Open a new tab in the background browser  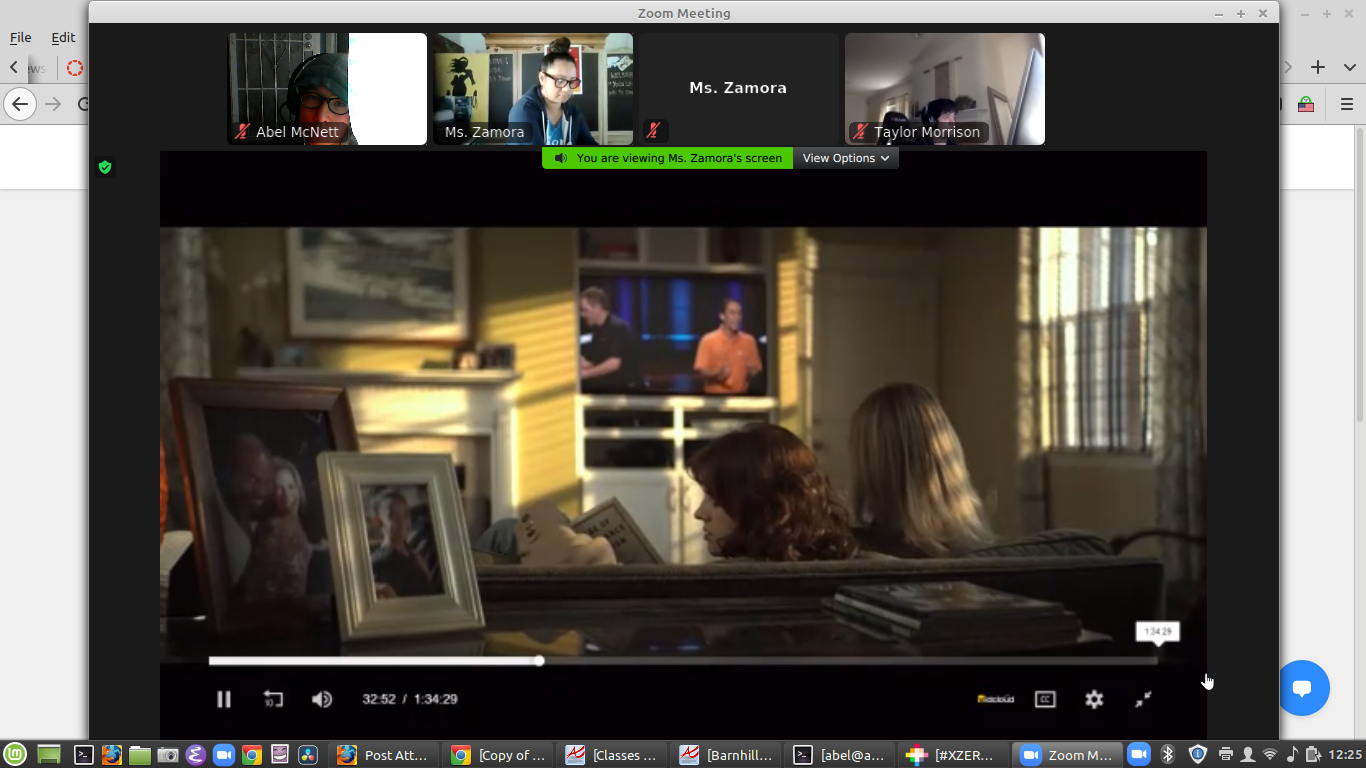1318,67
